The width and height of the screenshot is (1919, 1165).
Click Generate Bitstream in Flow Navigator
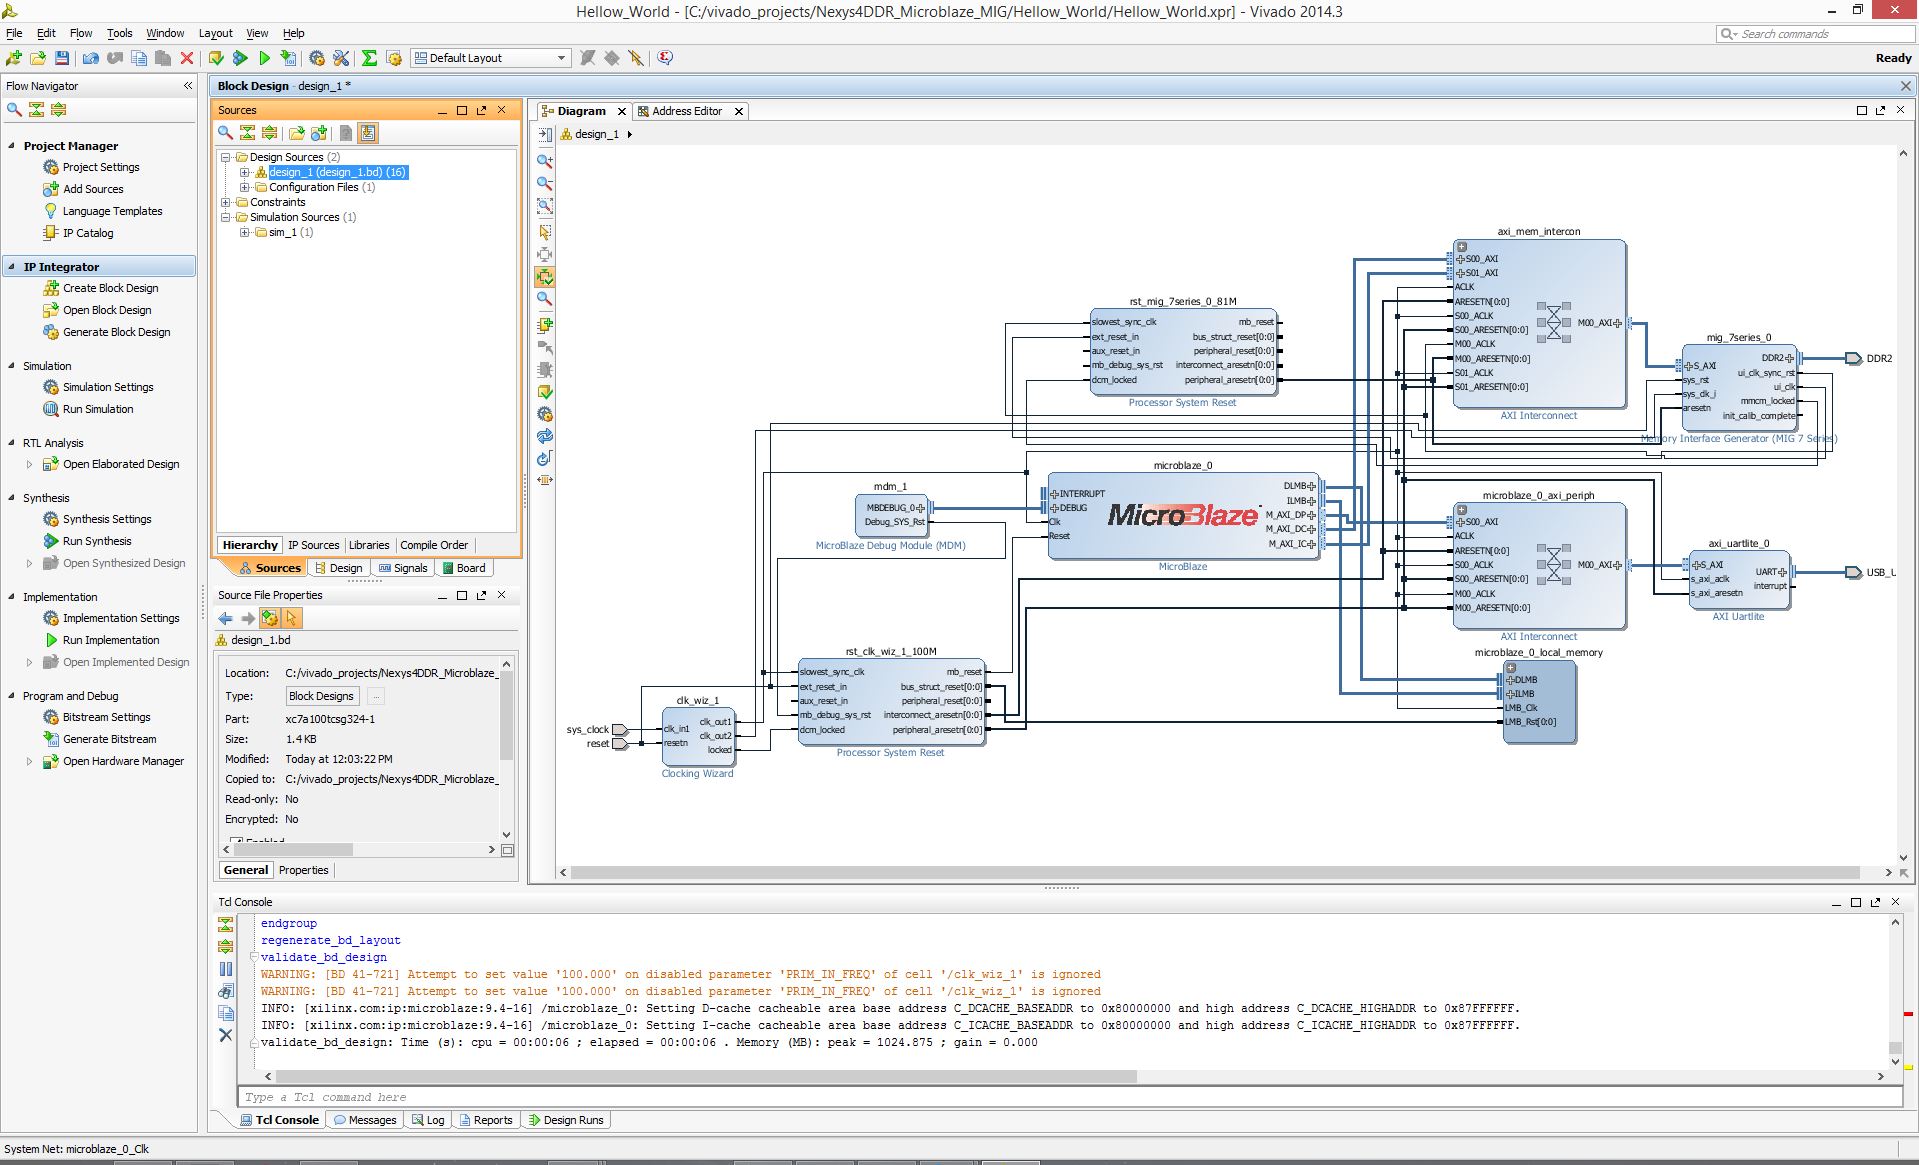[x=110, y=739]
